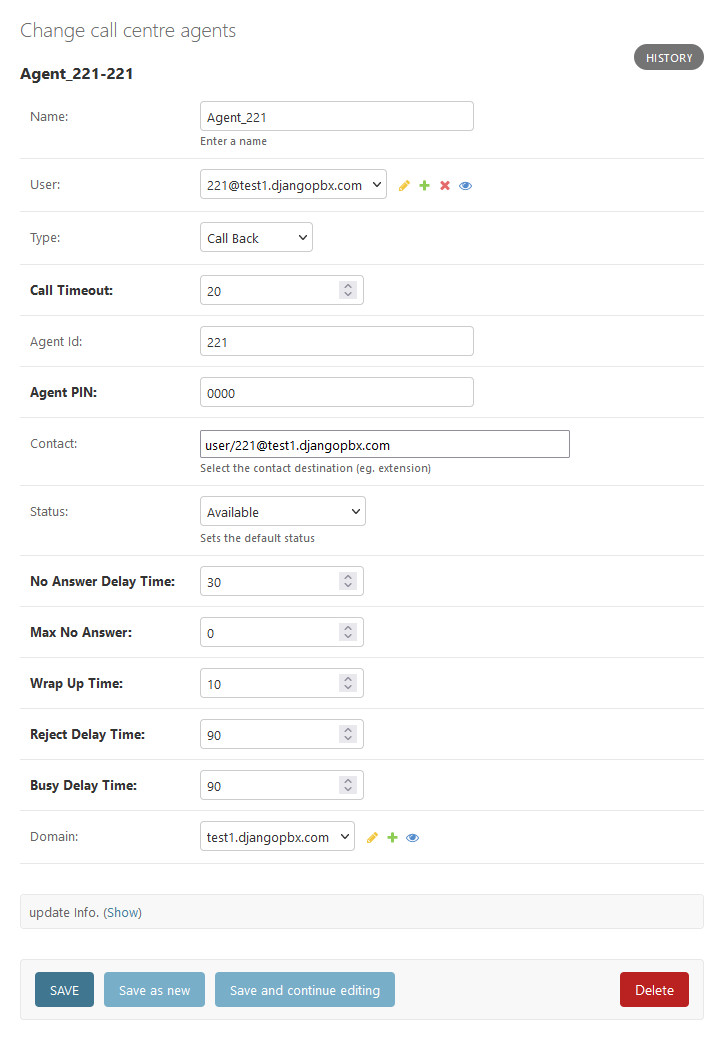Expand the Status dropdown set to Available
The width and height of the screenshot is (727, 1040).
[x=282, y=512]
